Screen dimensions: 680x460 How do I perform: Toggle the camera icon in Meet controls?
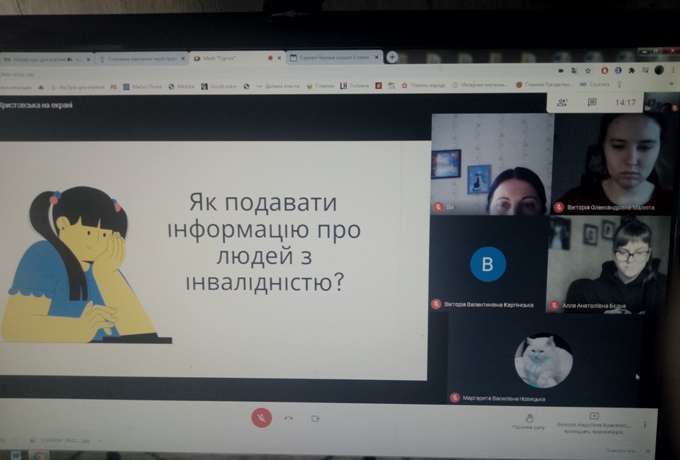pos(315,418)
